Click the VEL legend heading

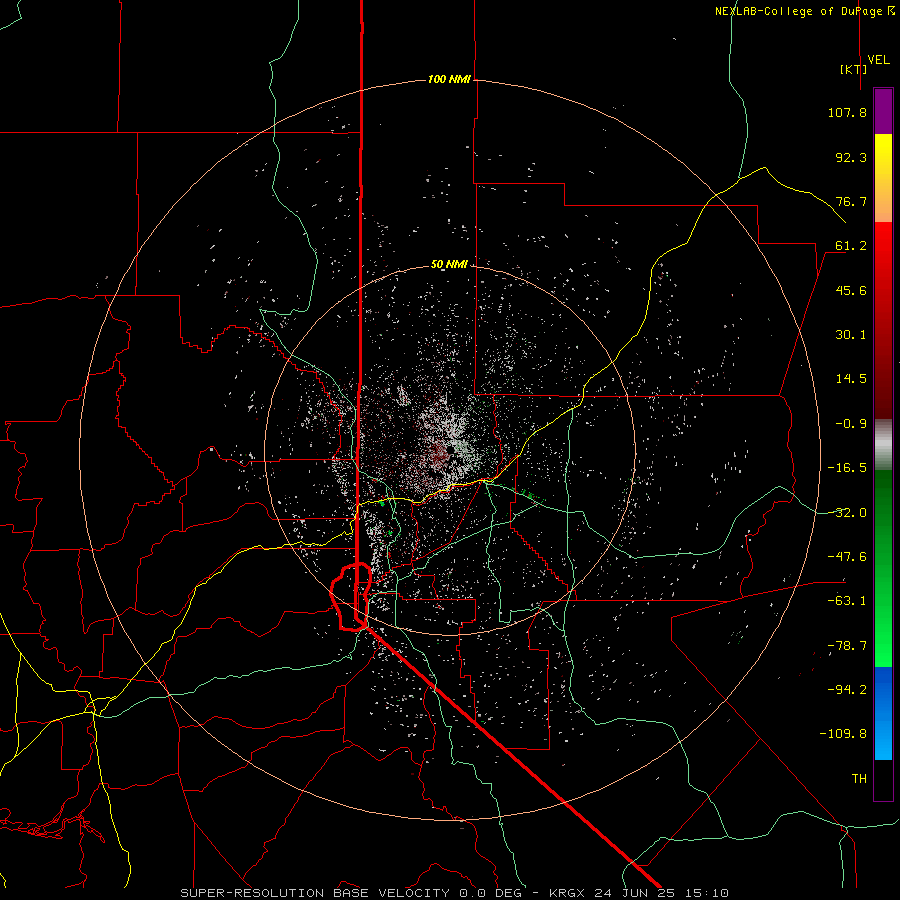pyautogui.click(x=878, y=60)
